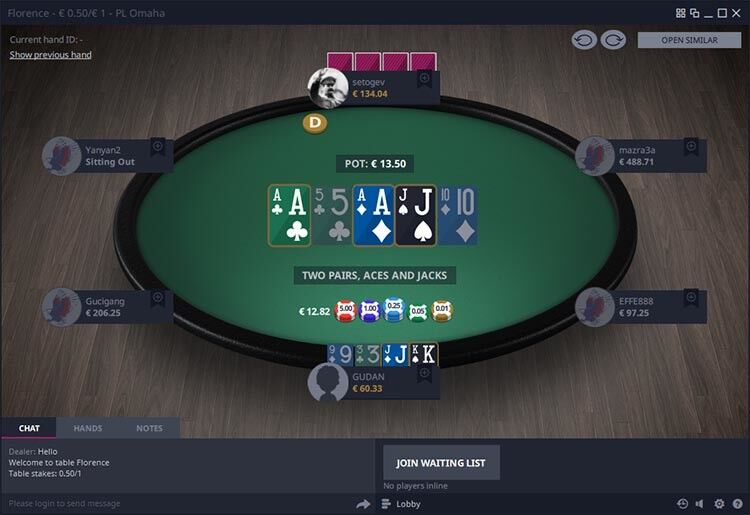Open the Show previous hand link
Screen dimensions: 750x515
pos(50,55)
